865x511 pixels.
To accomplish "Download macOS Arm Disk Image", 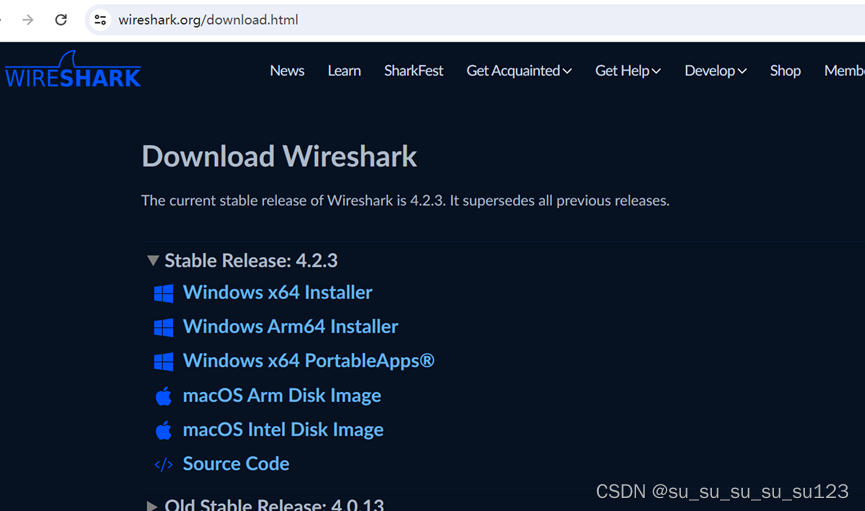I will pyautogui.click(x=282, y=396).
